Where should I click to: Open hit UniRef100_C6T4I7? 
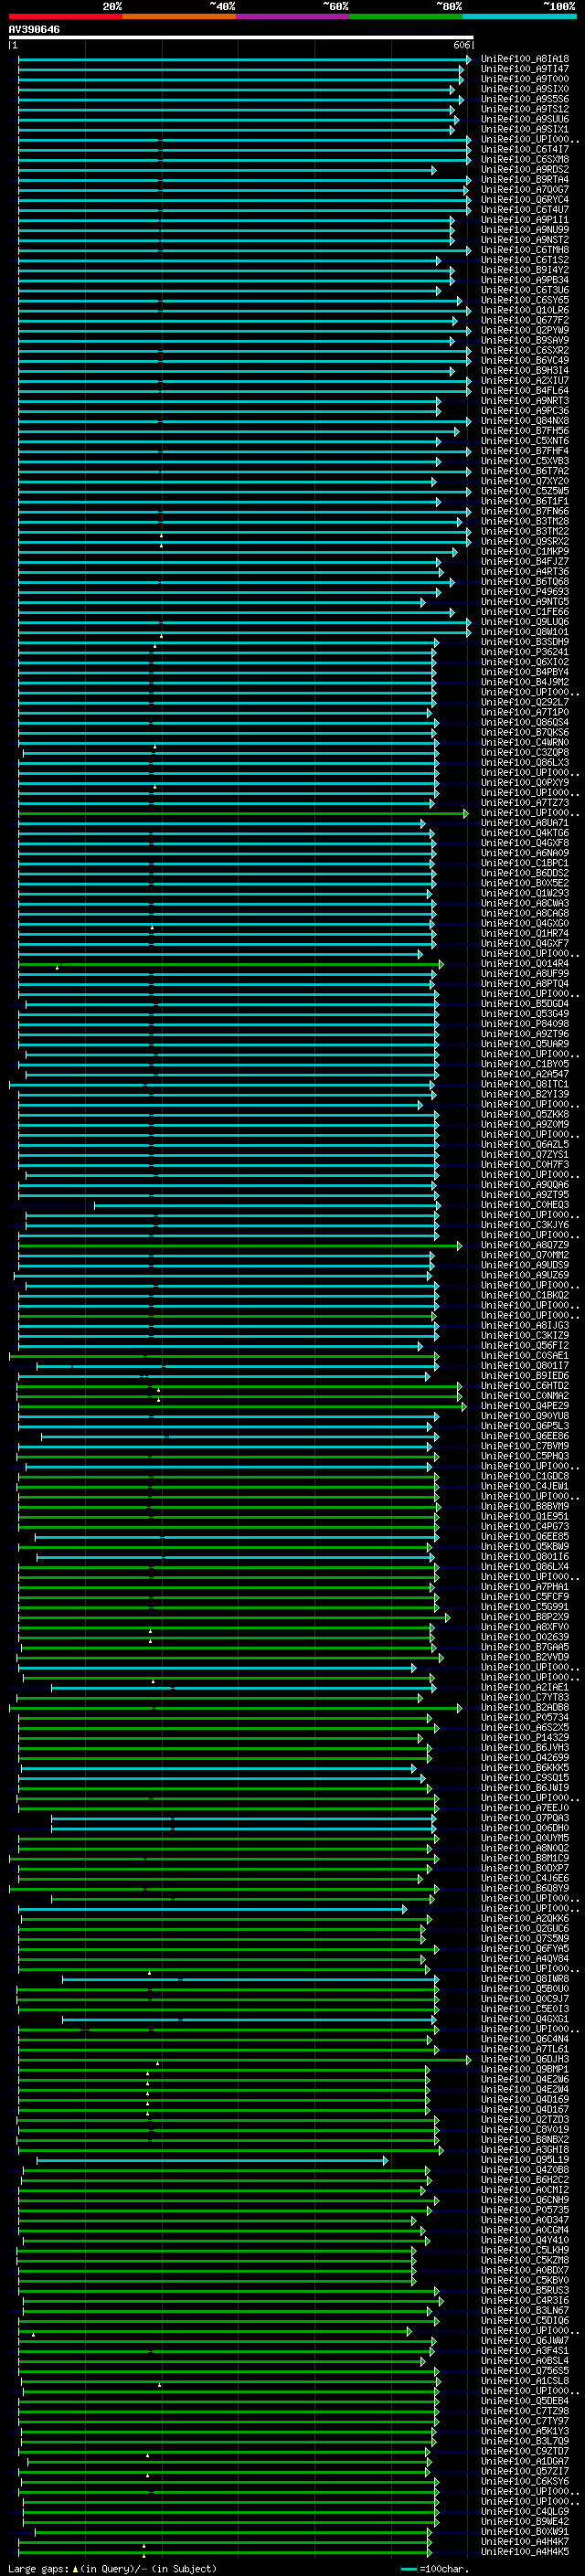pos(525,149)
